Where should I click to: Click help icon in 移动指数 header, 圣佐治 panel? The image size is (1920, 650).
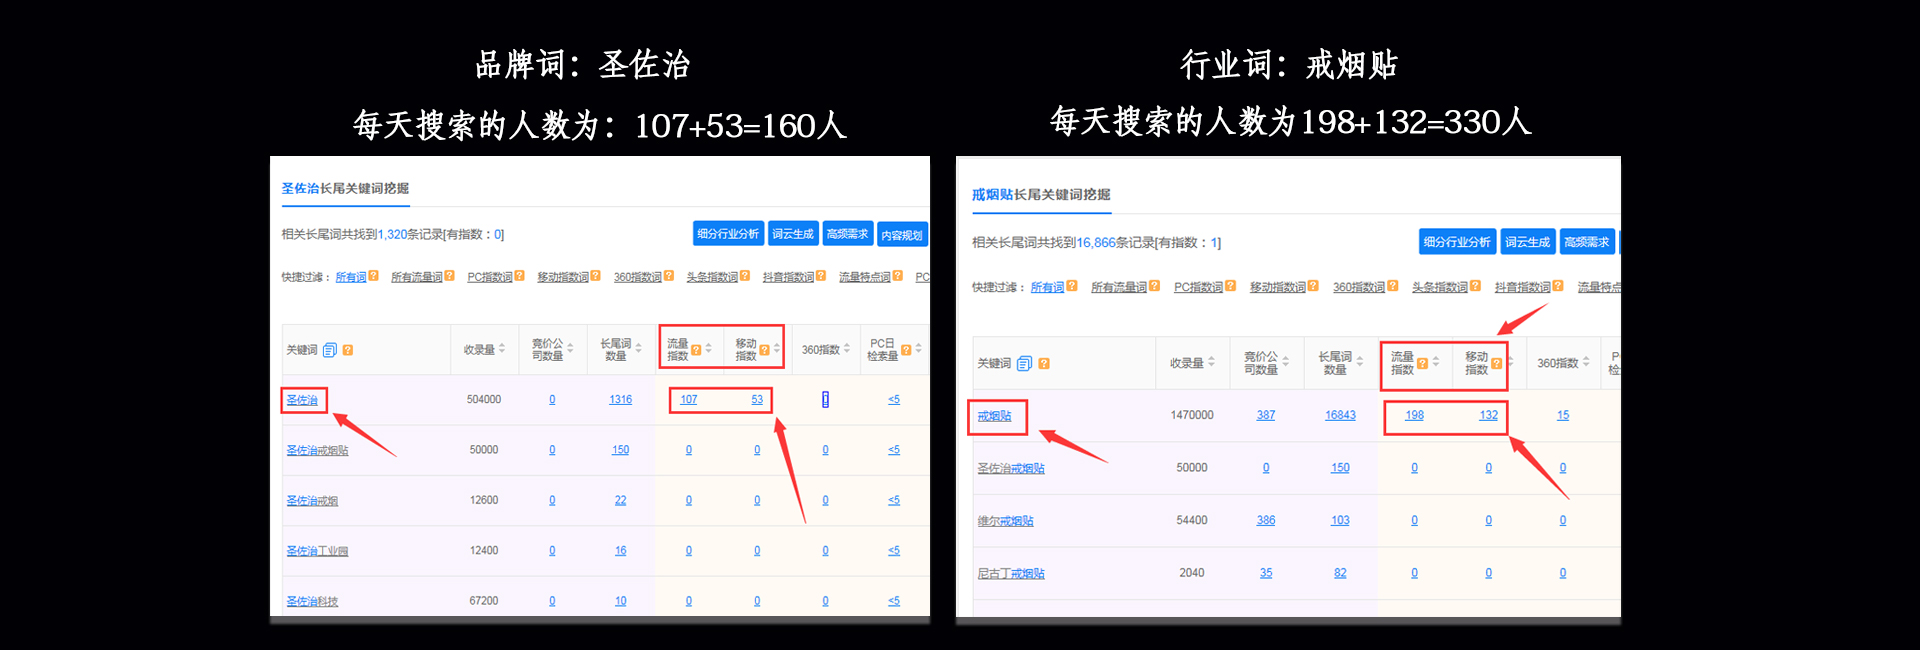(x=764, y=350)
